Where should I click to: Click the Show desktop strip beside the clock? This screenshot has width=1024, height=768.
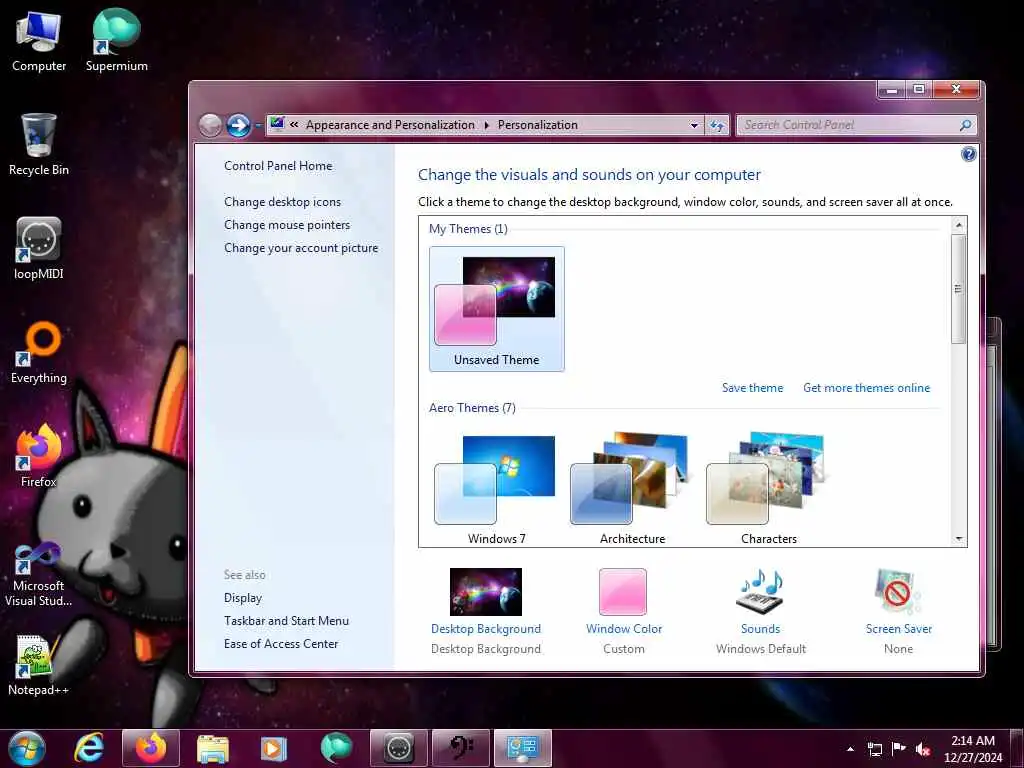[x=1019, y=748]
